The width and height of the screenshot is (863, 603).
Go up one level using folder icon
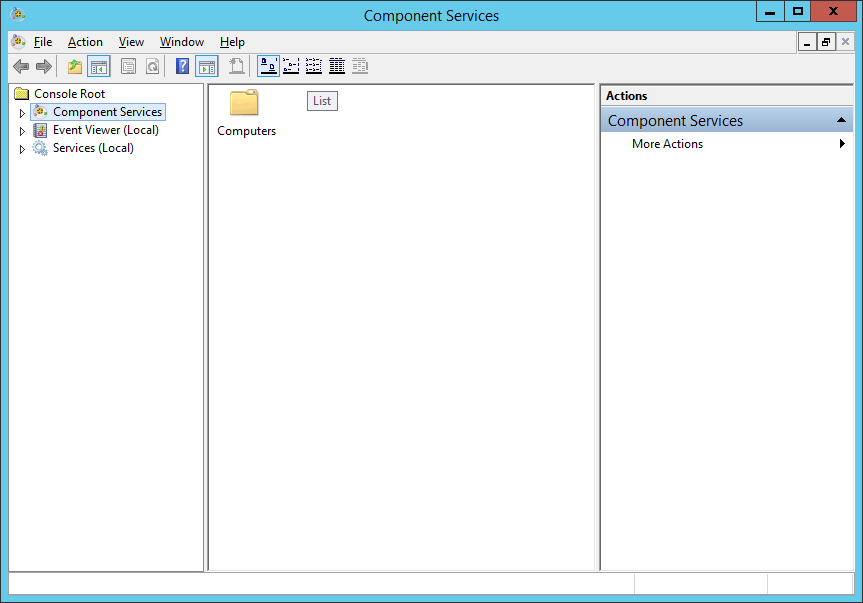(x=75, y=67)
